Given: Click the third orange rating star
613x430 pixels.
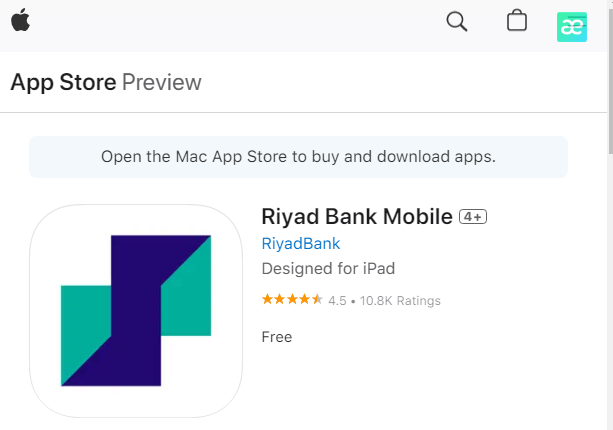Looking at the screenshot, I should coord(292,299).
